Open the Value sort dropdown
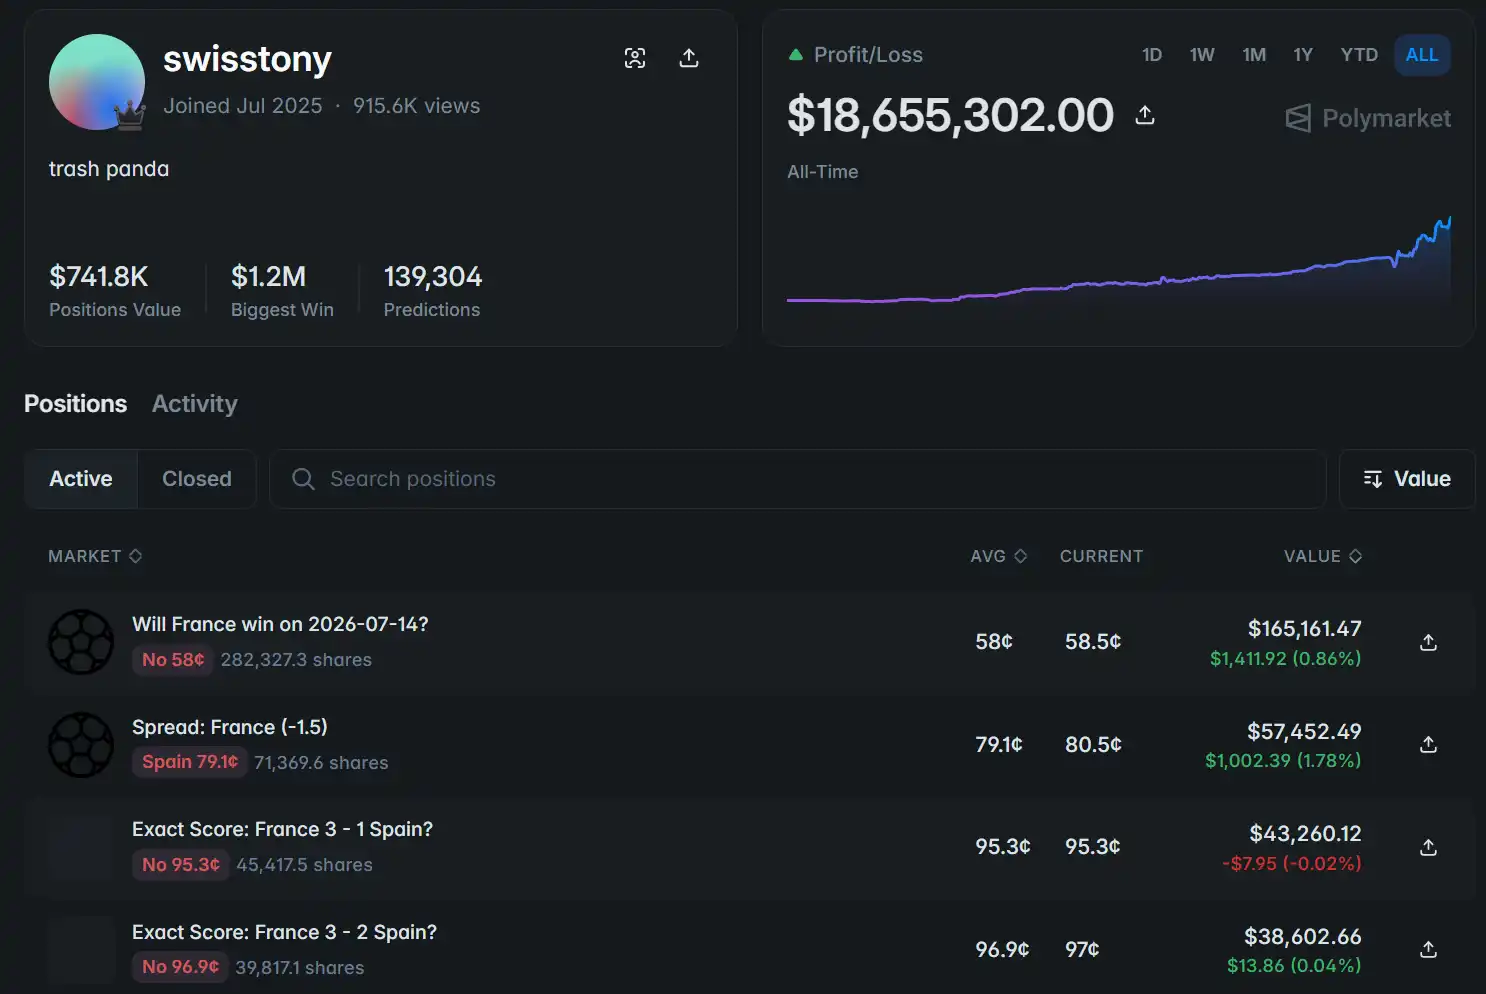Viewport: 1486px width, 994px height. click(x=1407, y=479)
